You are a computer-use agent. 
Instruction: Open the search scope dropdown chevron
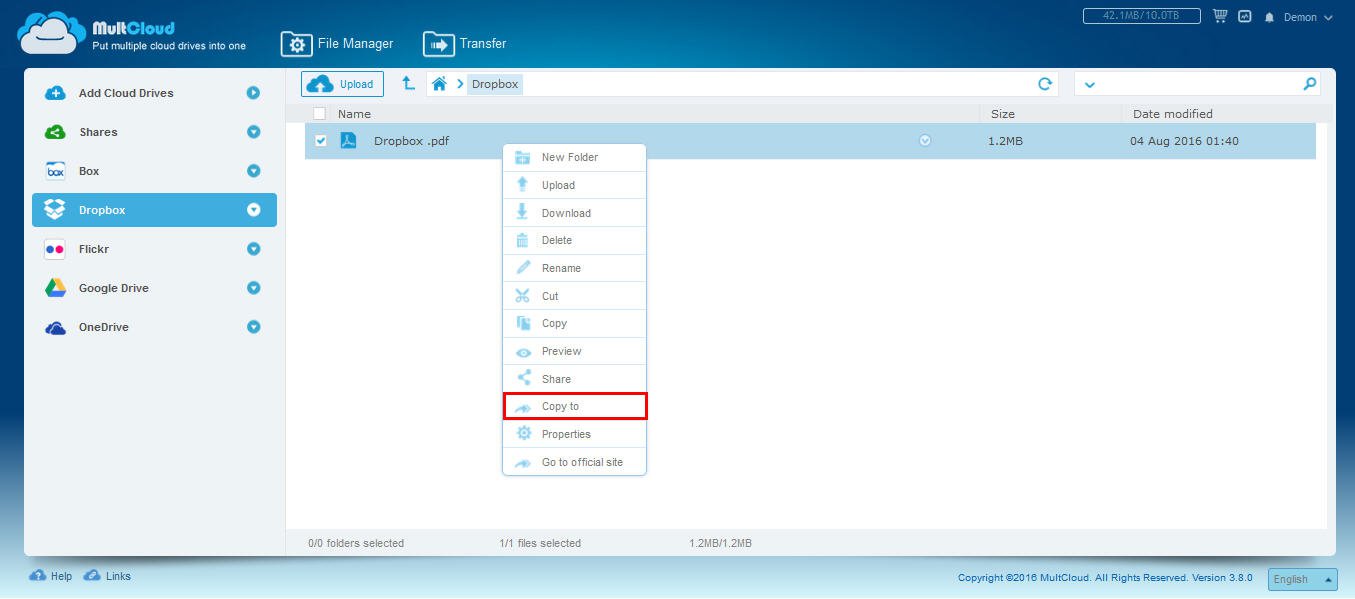tap(1089, 85)
